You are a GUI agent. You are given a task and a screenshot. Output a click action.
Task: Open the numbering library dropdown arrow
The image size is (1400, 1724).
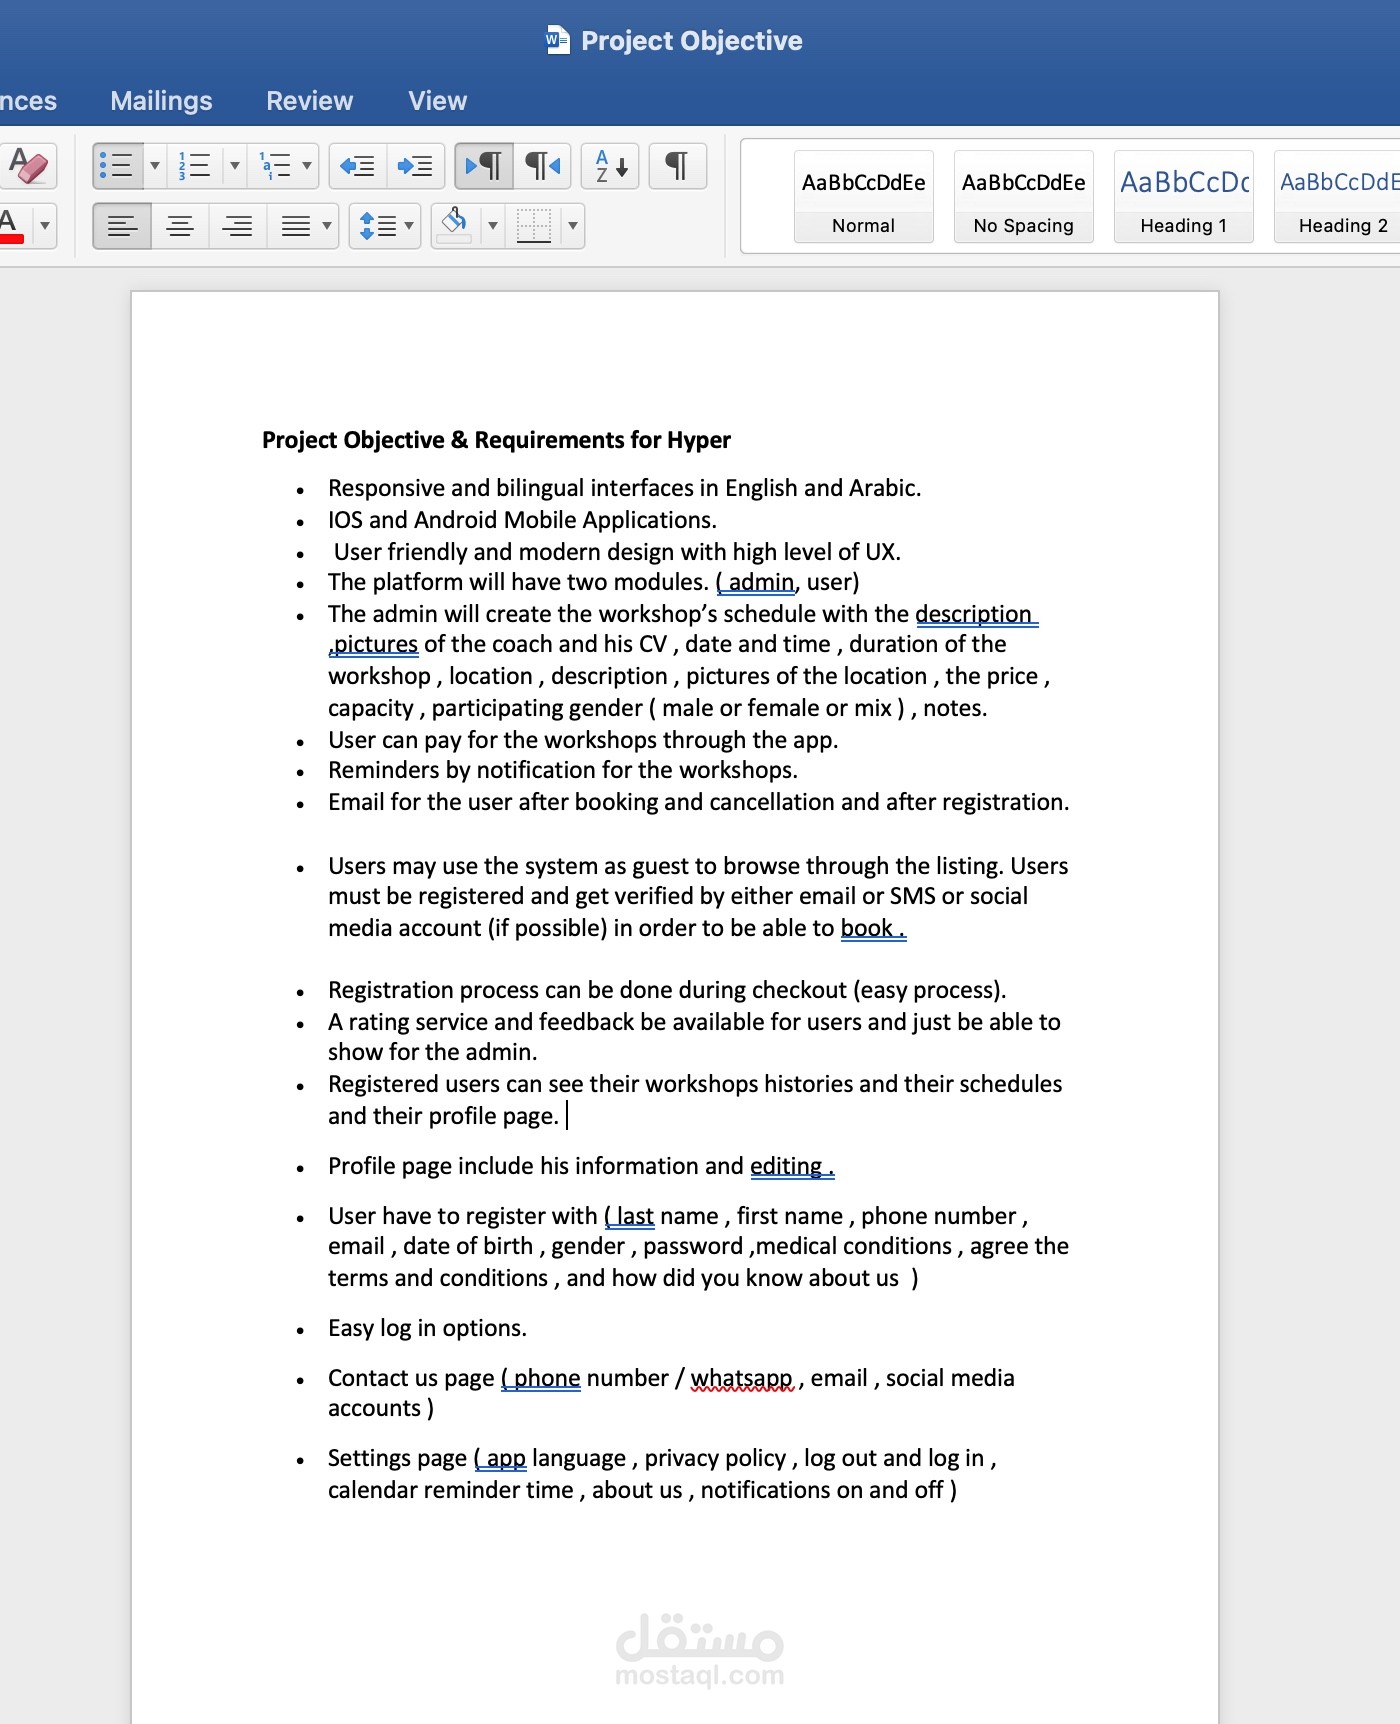pos(234,166)
